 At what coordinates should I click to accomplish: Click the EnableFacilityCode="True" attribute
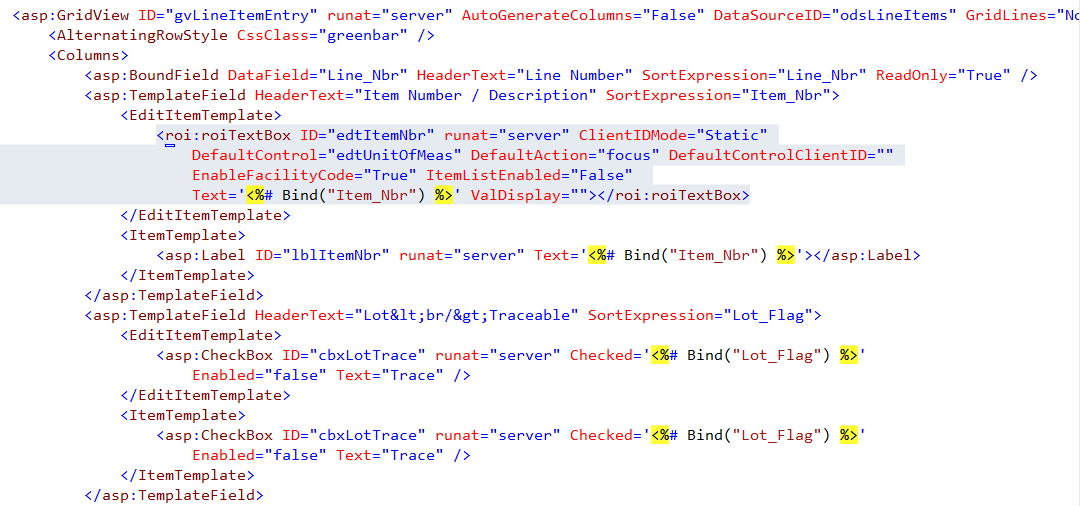pos(305,175)
